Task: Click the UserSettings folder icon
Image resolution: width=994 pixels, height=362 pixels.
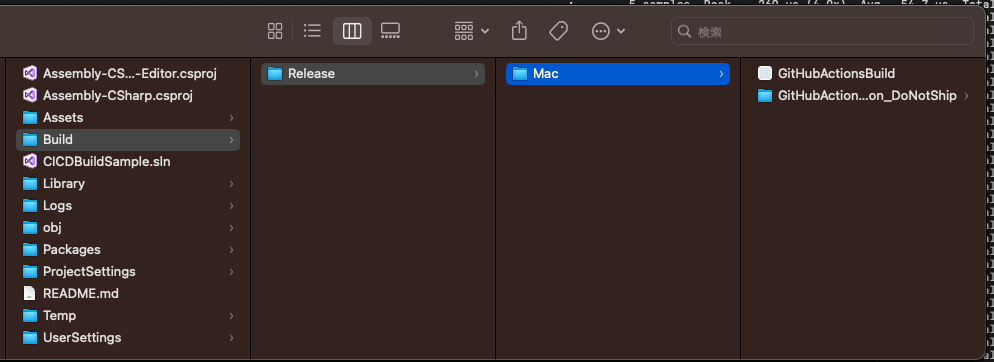Action: click(30, 338)
